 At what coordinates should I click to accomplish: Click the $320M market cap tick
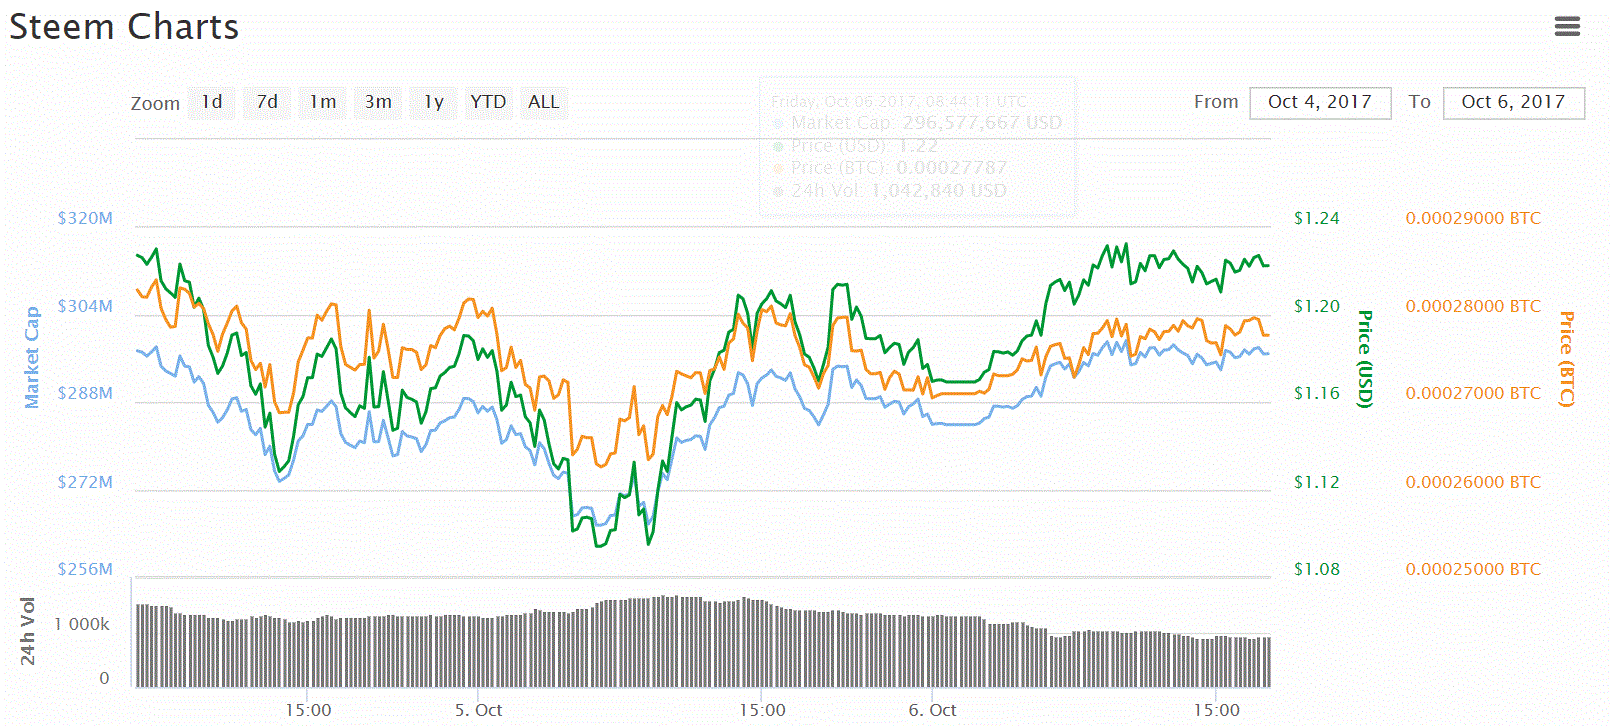(x=85, y=218)
